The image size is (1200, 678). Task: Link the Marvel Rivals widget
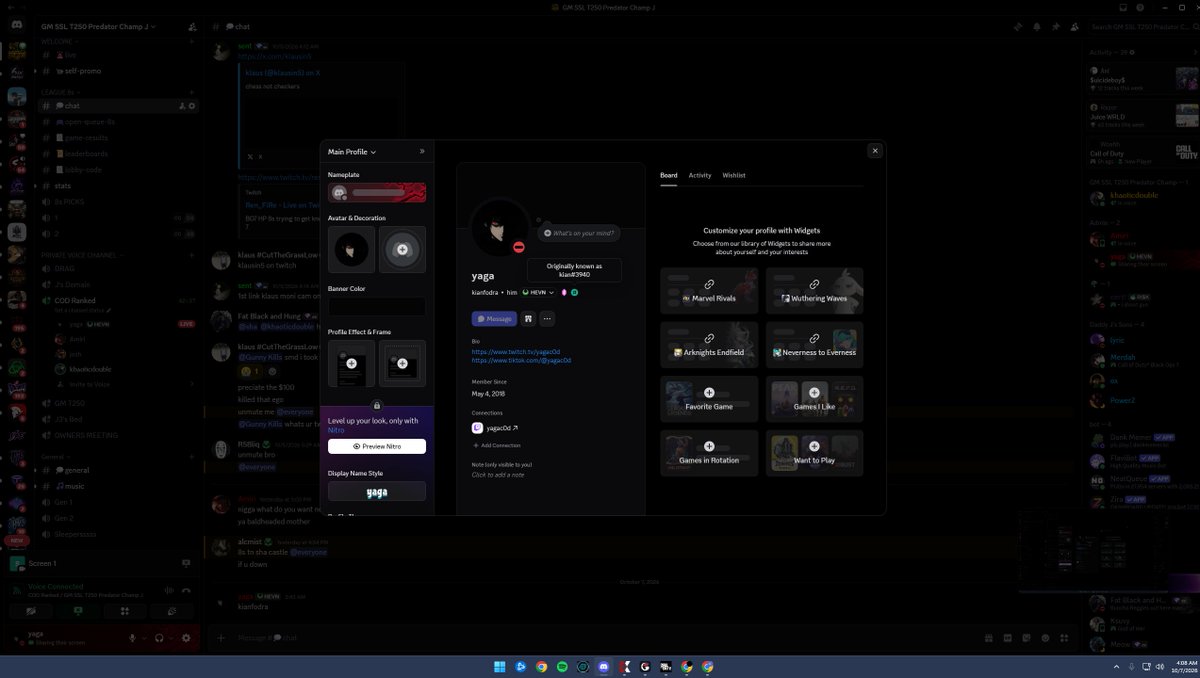pos(709,291)
